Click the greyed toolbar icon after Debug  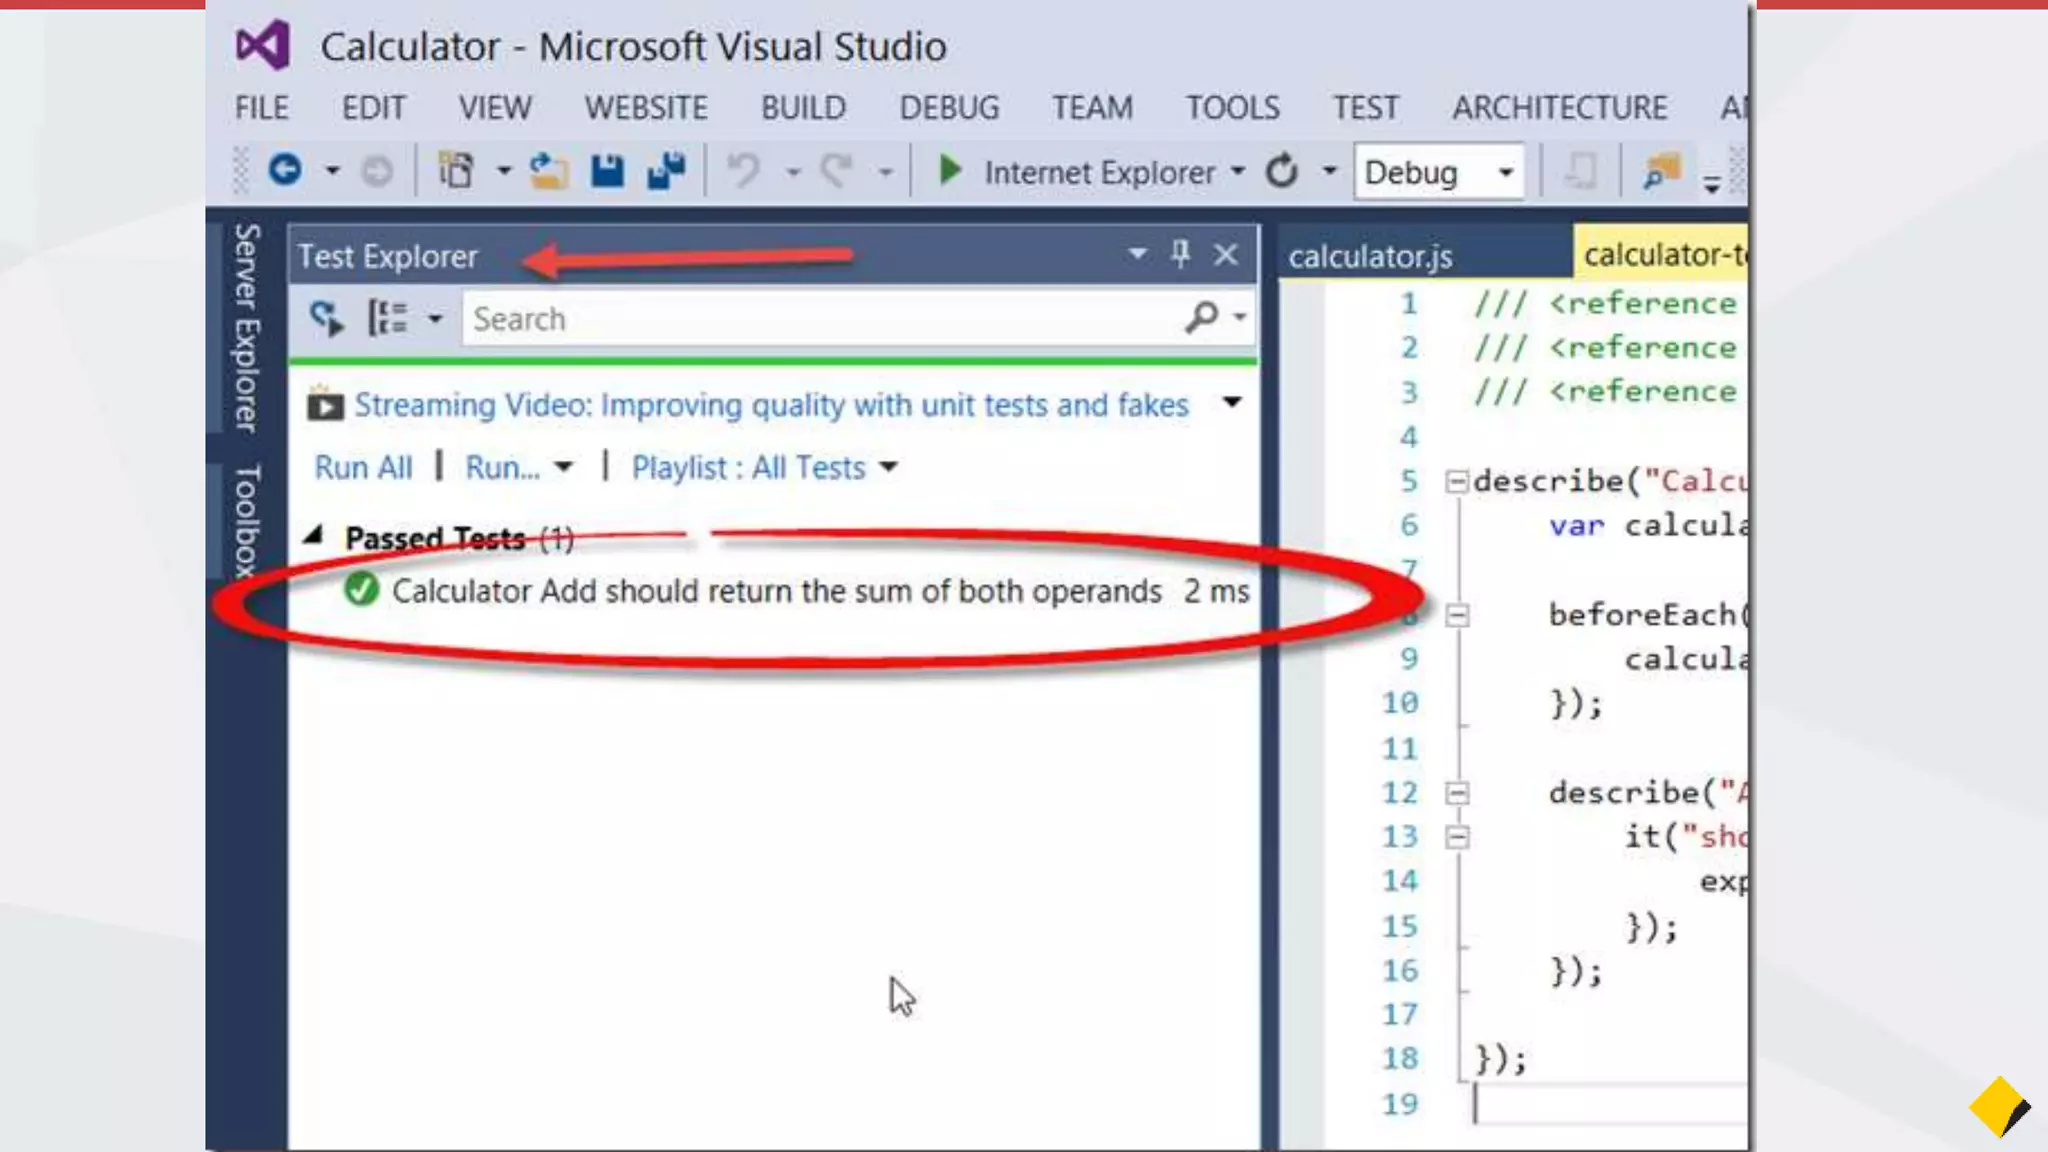tap(1580, 171)
